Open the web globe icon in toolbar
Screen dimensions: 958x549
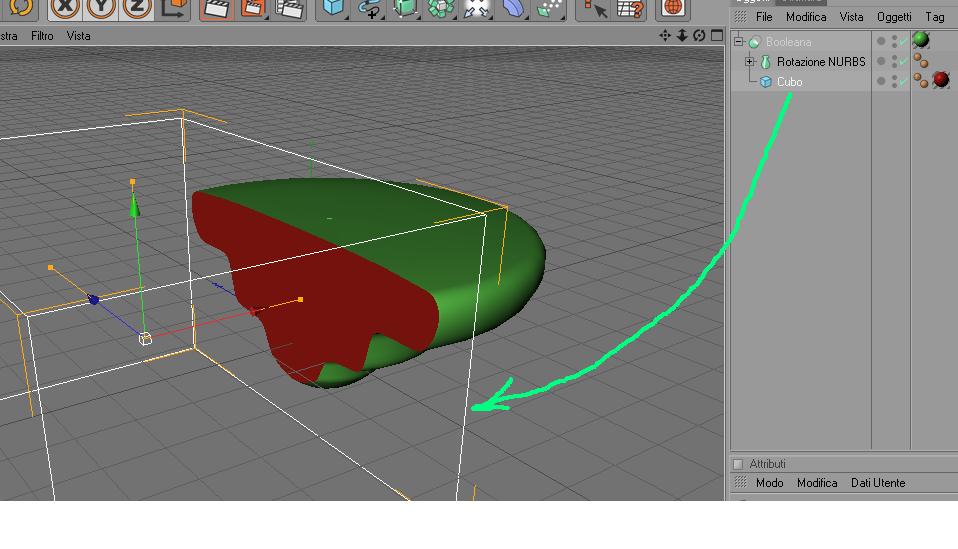click(673, 8)
